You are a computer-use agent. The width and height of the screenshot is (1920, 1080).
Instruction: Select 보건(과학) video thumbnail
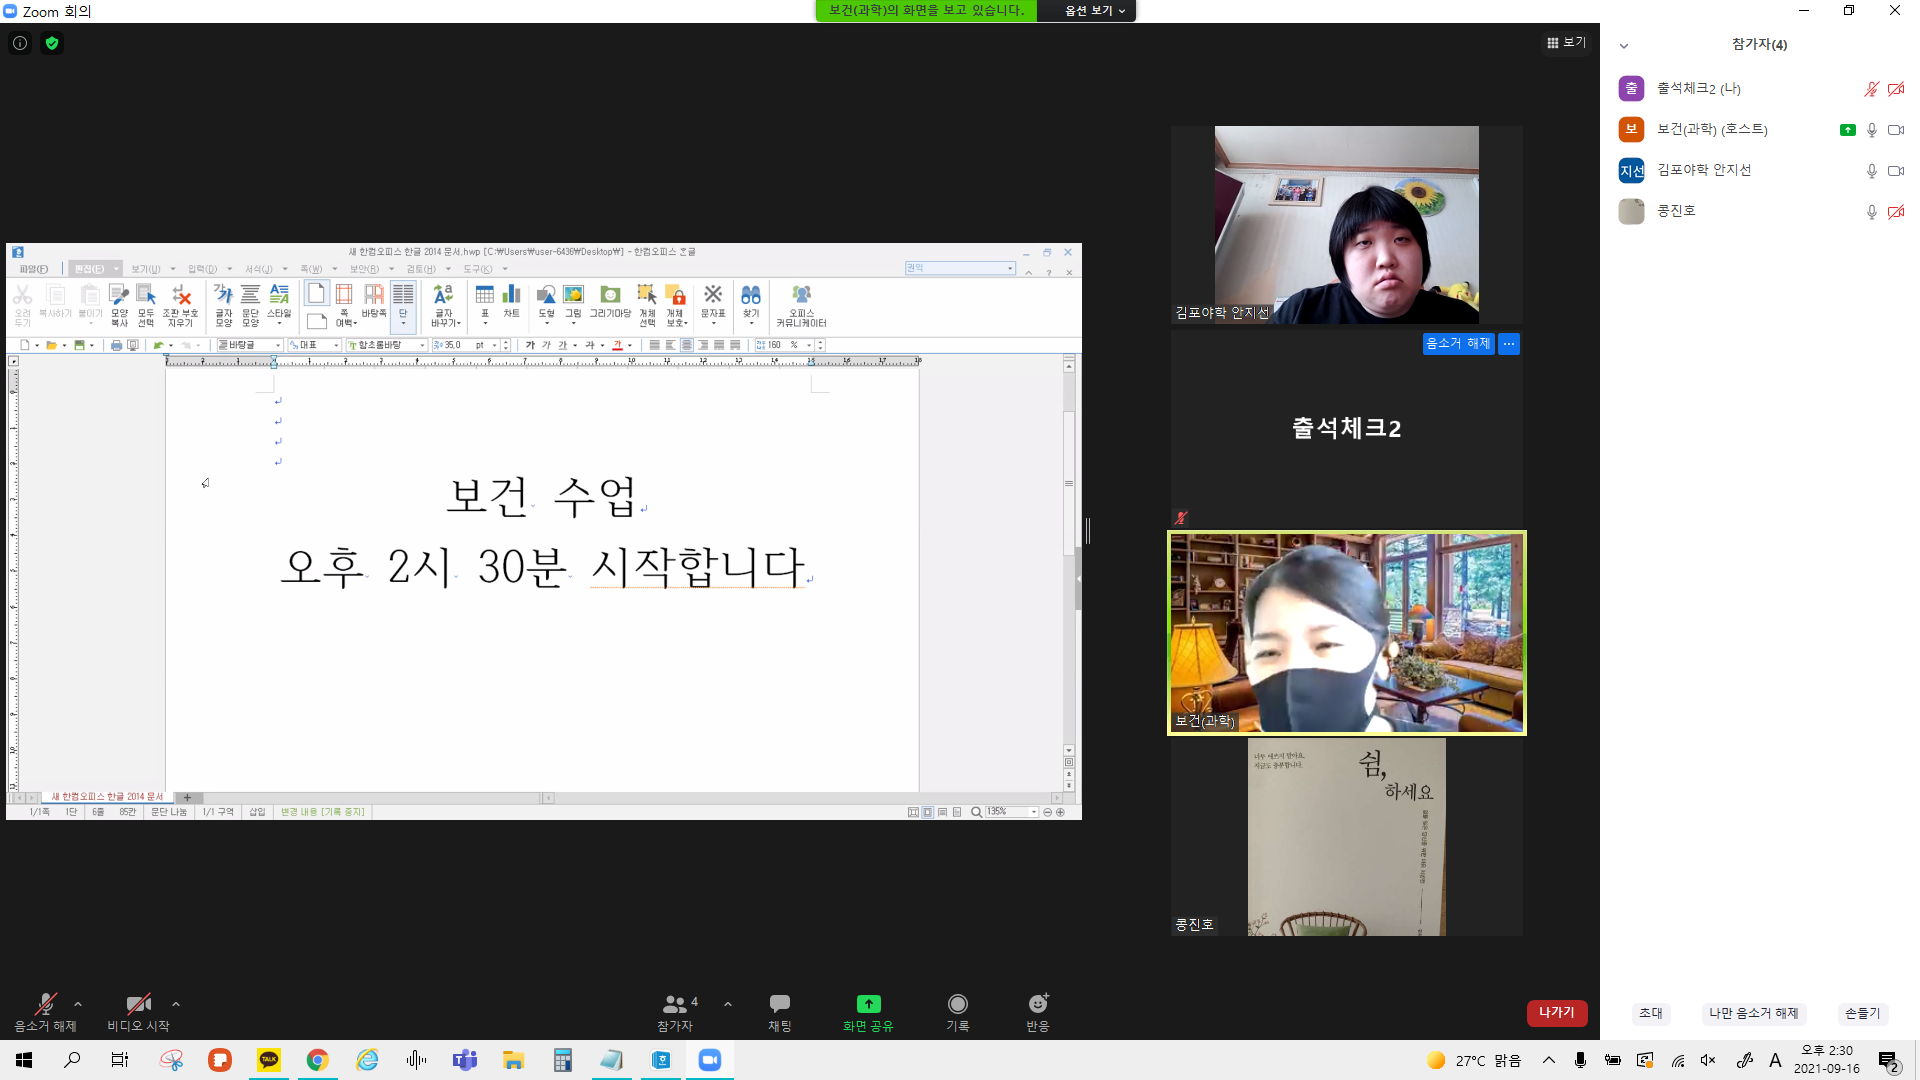tap(1347, 633)
